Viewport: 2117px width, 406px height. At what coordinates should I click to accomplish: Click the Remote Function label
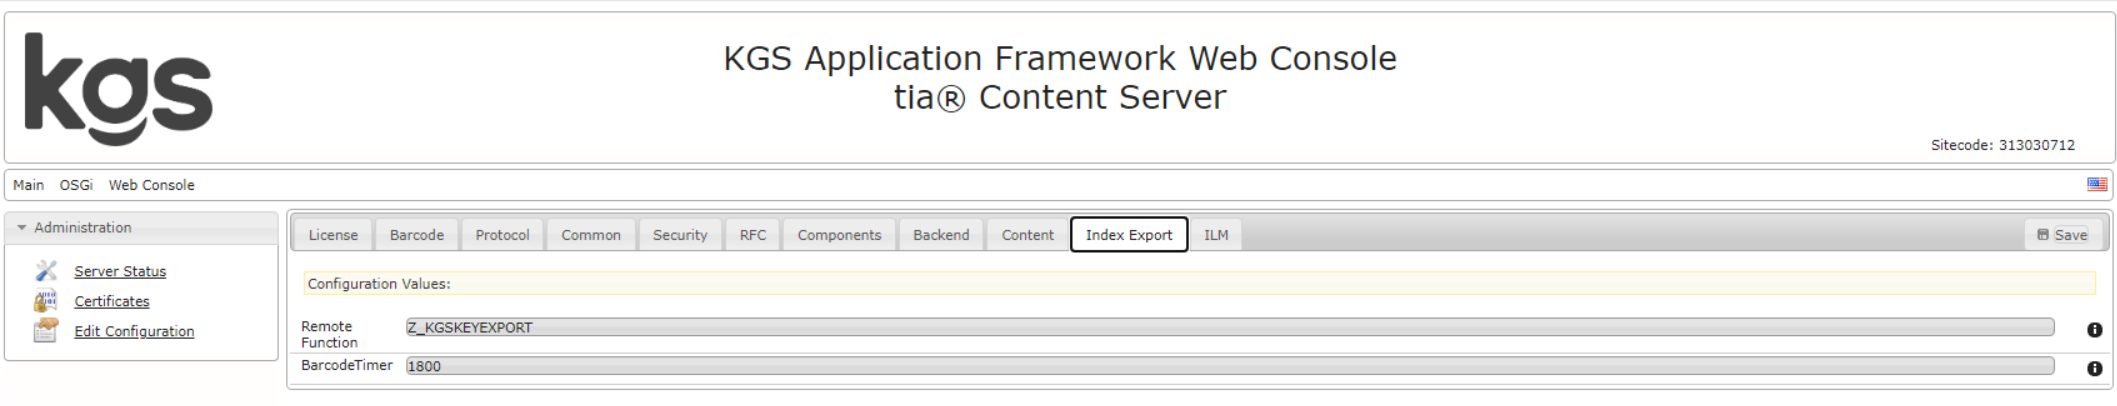coord(329,334)
